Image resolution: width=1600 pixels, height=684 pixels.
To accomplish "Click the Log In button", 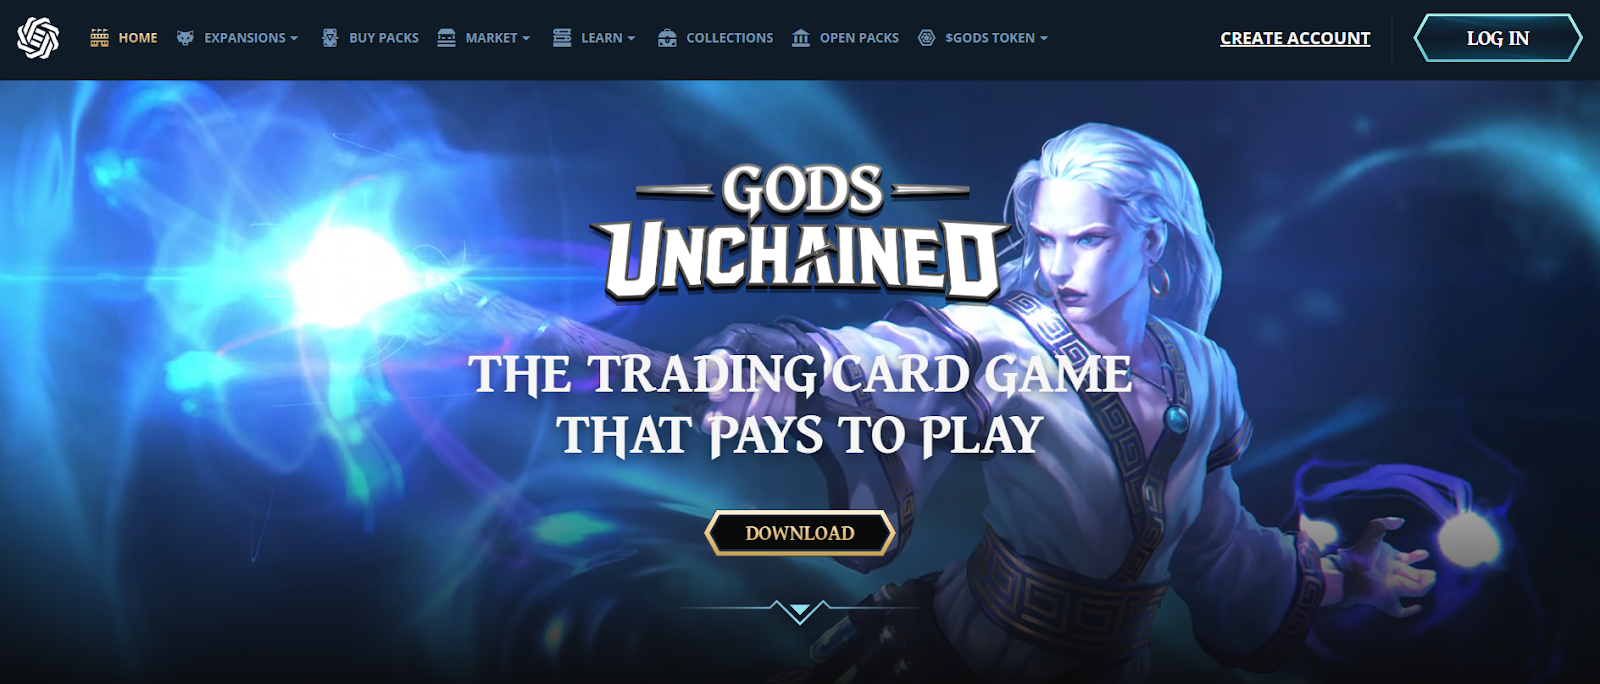I will [x=1497, y=38].
